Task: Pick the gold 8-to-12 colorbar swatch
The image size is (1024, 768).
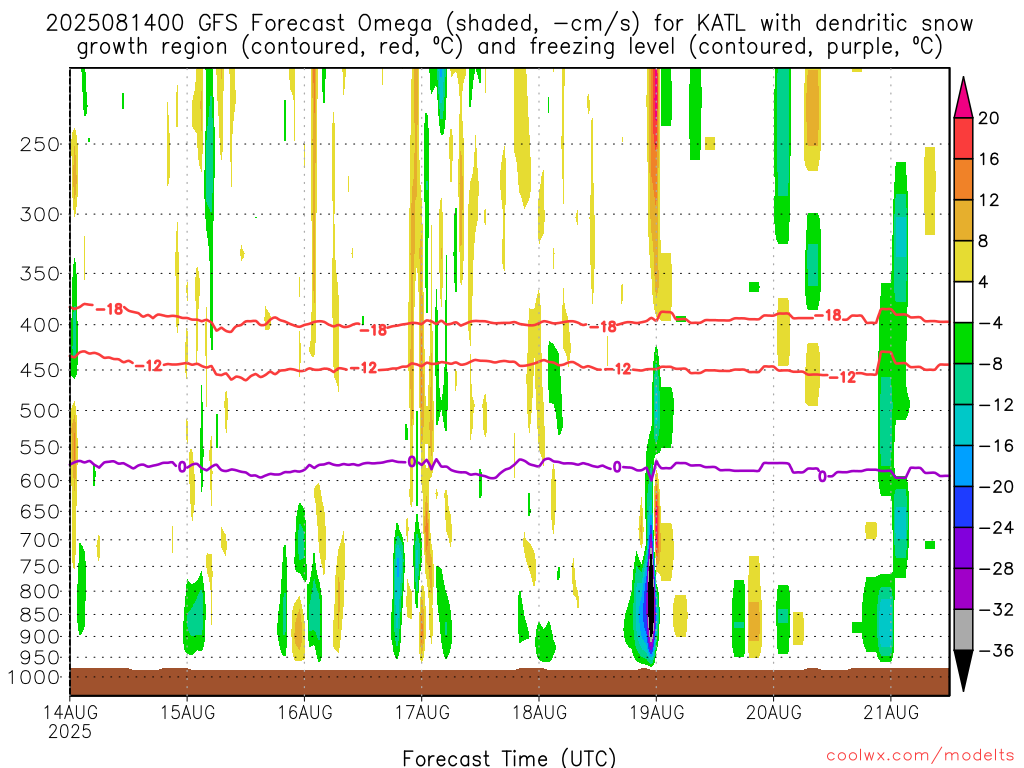Action: [963, 221]
